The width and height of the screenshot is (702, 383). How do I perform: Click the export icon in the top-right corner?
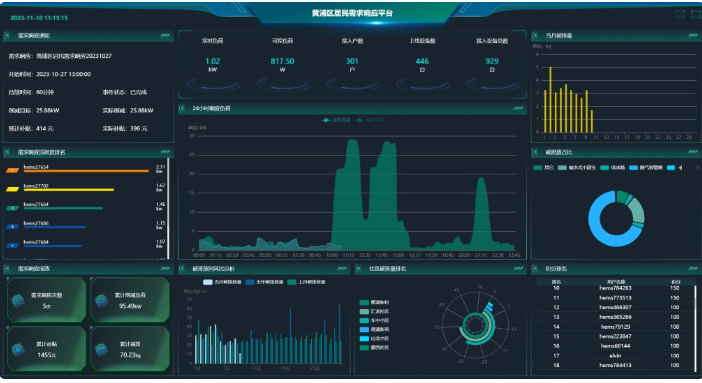pyautogui.click(x=680, y=14)
